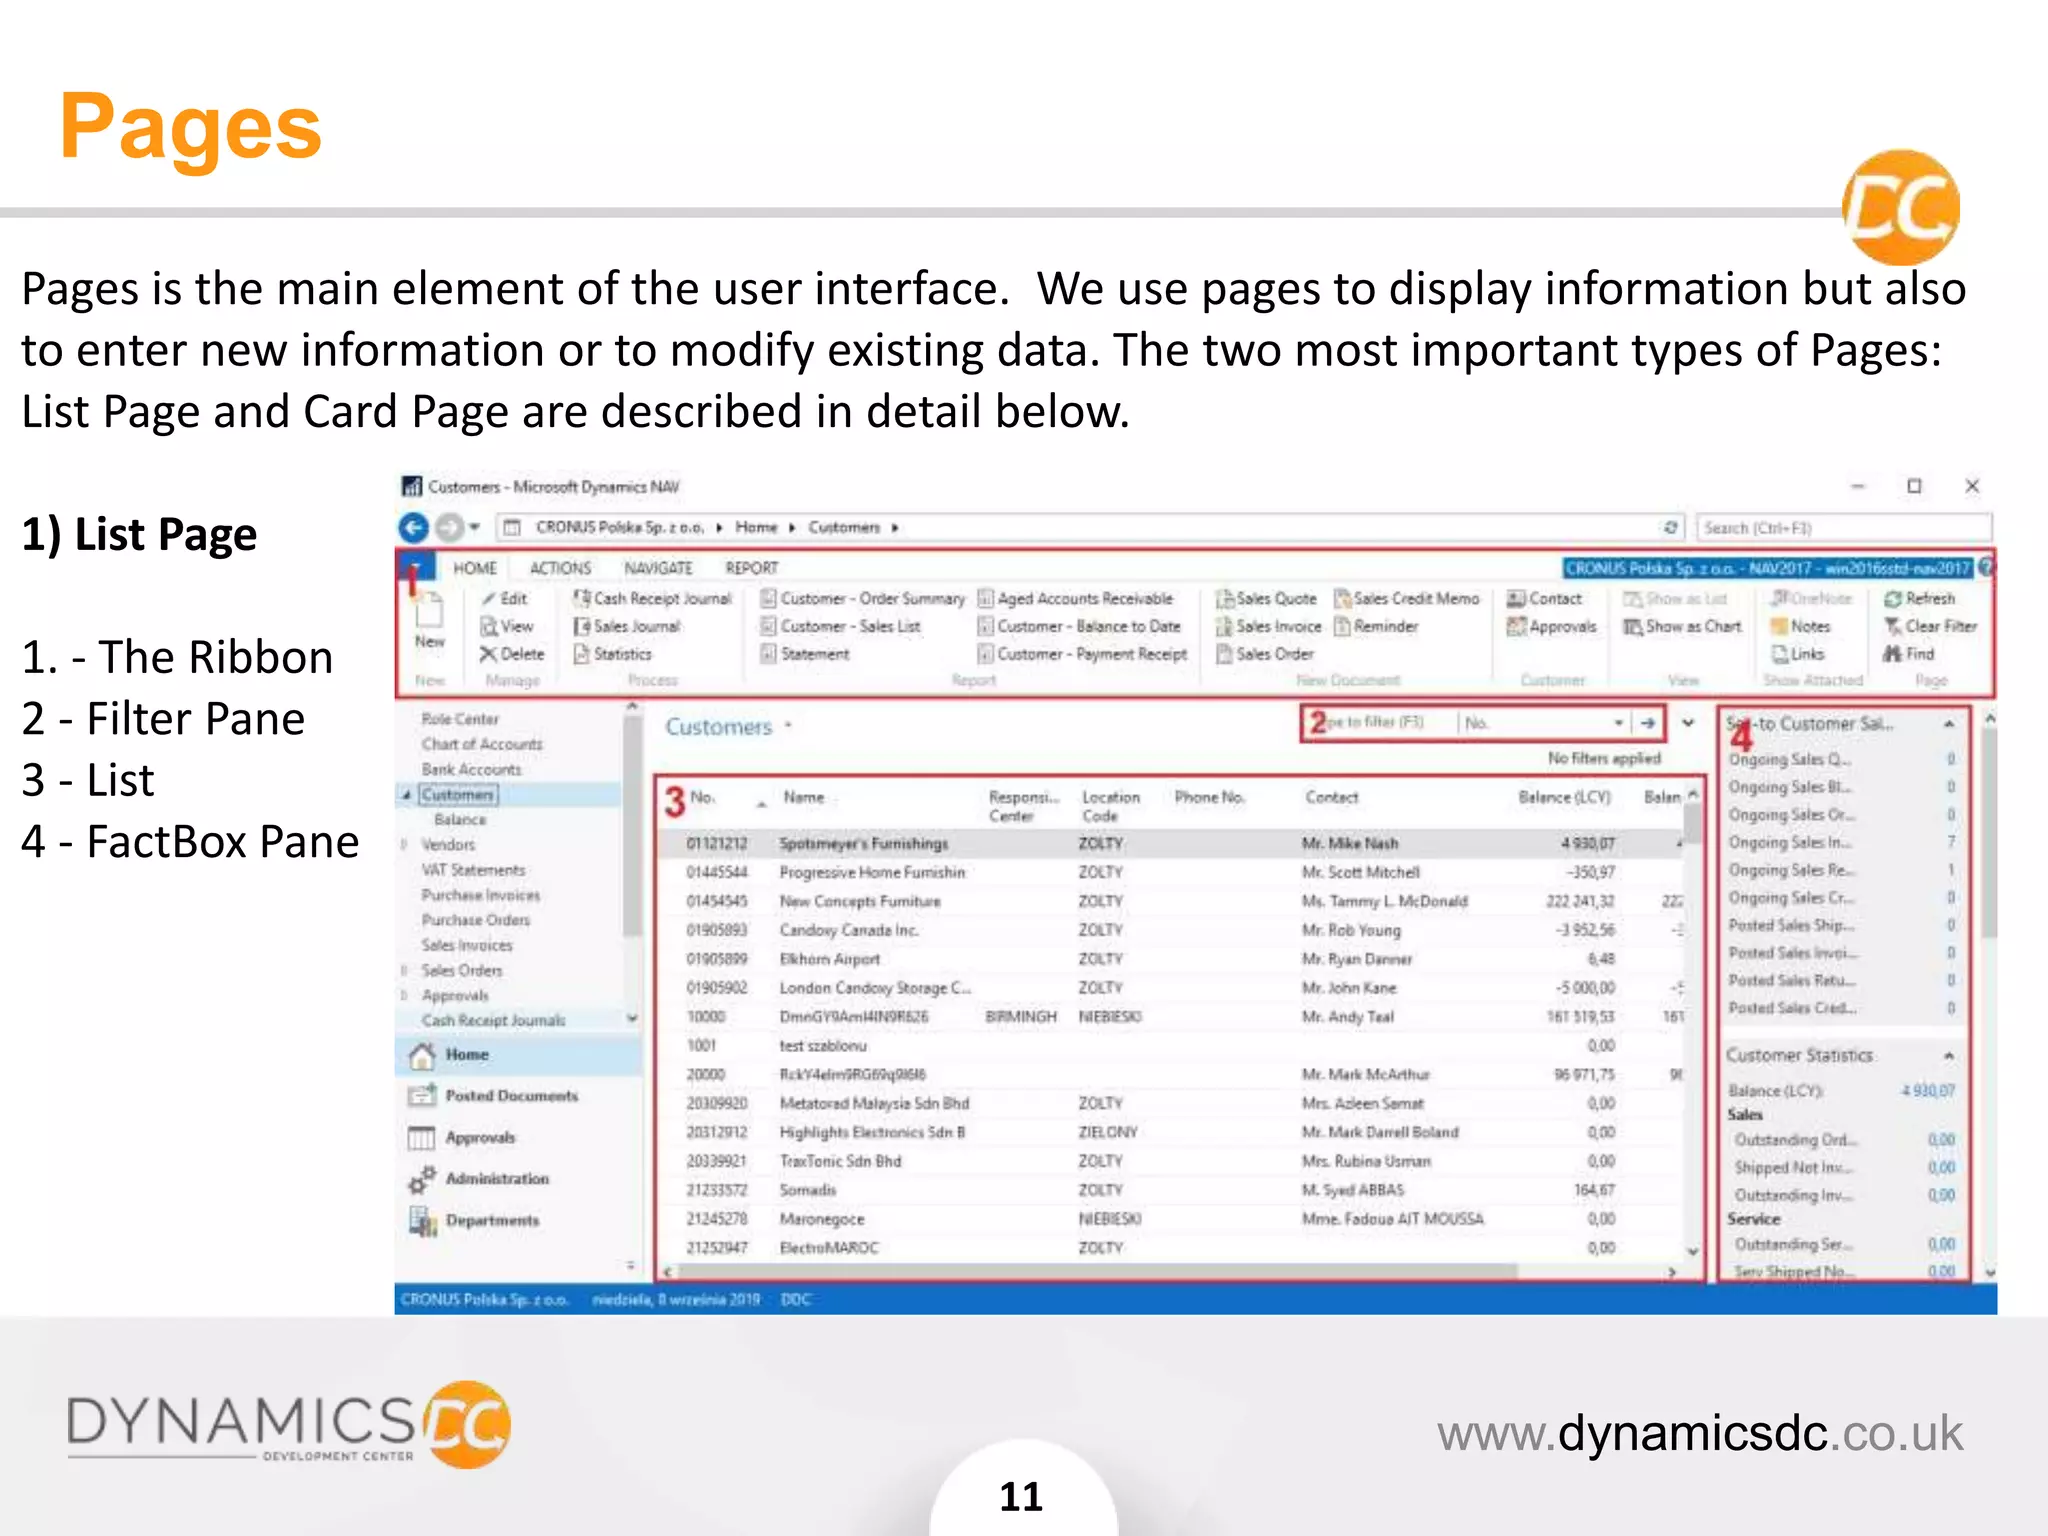Collapse Sell-to Customer Sales FactBox
This screenshot has width=2048, height=1536.
click(1949, 723)
